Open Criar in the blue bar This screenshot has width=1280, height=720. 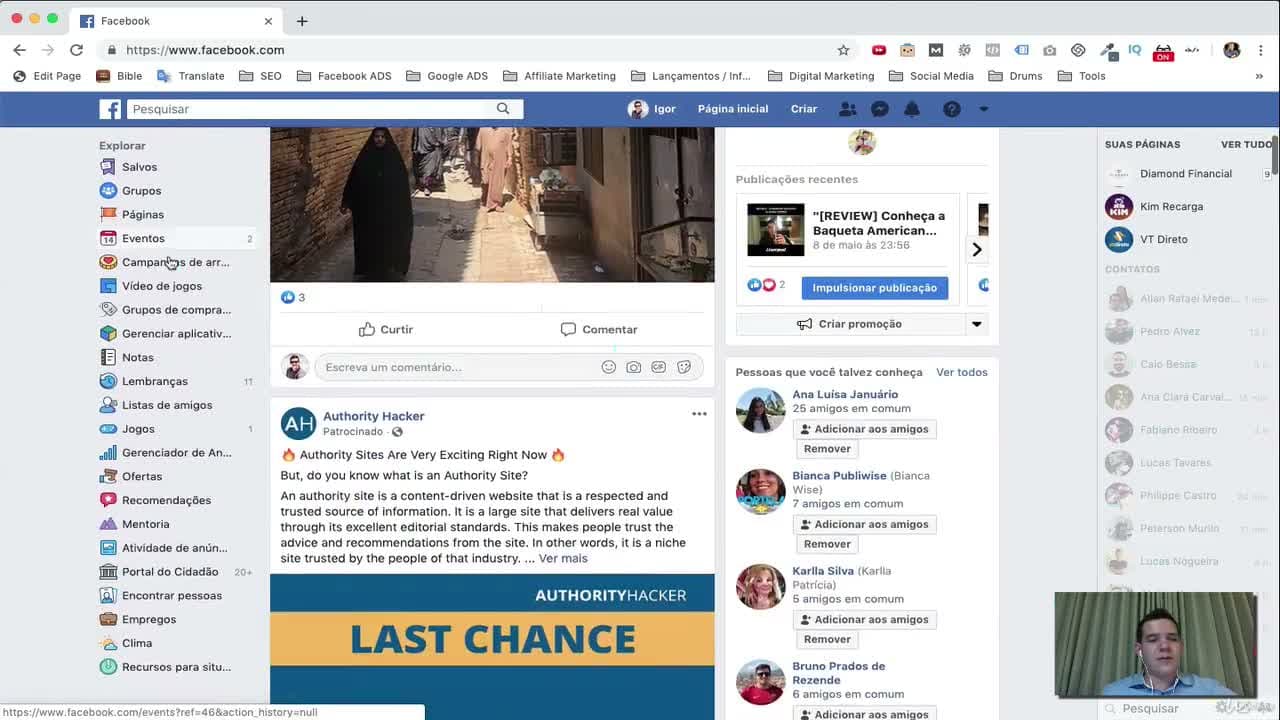(804, 109)
